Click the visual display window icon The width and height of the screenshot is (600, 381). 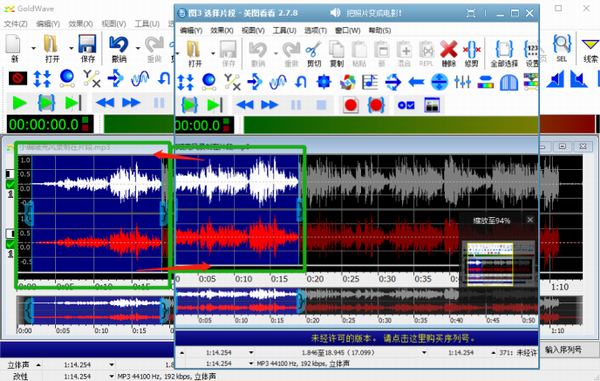click(x=432, y=105)
